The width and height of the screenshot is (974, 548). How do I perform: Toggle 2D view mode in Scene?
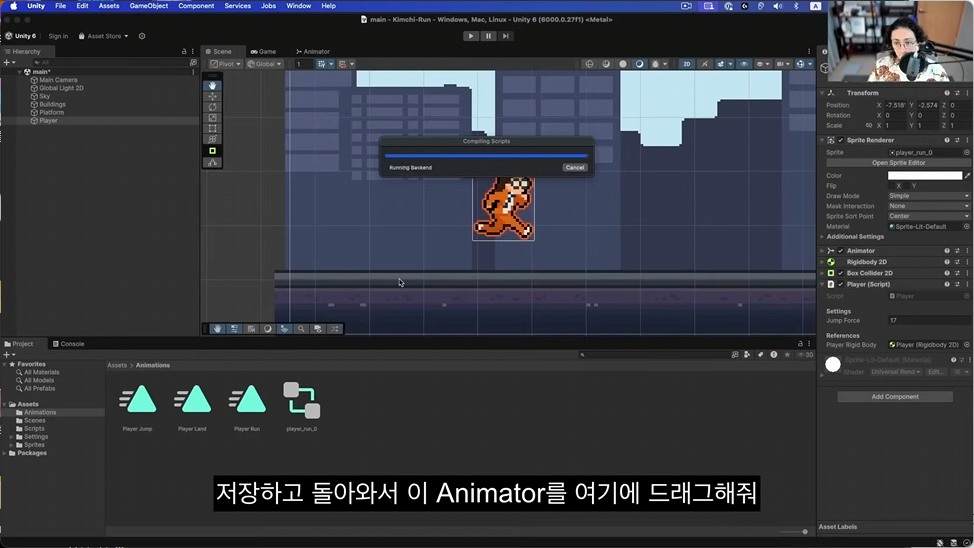click(x=686, y=64)
